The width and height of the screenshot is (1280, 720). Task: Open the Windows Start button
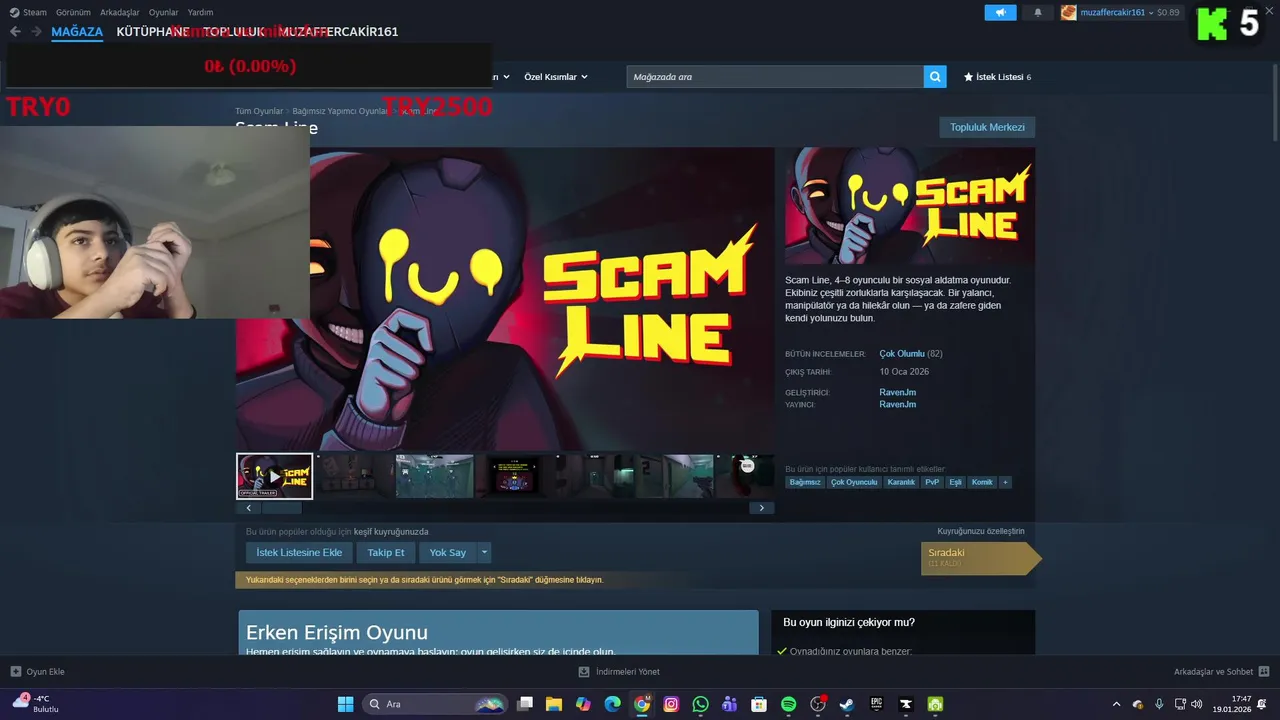coord(345,704)
